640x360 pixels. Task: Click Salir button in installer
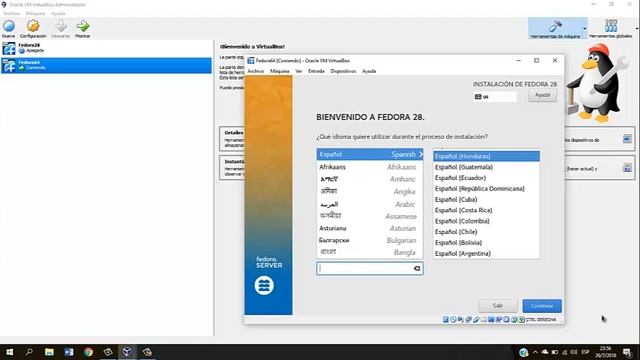(x=498, y=306)
